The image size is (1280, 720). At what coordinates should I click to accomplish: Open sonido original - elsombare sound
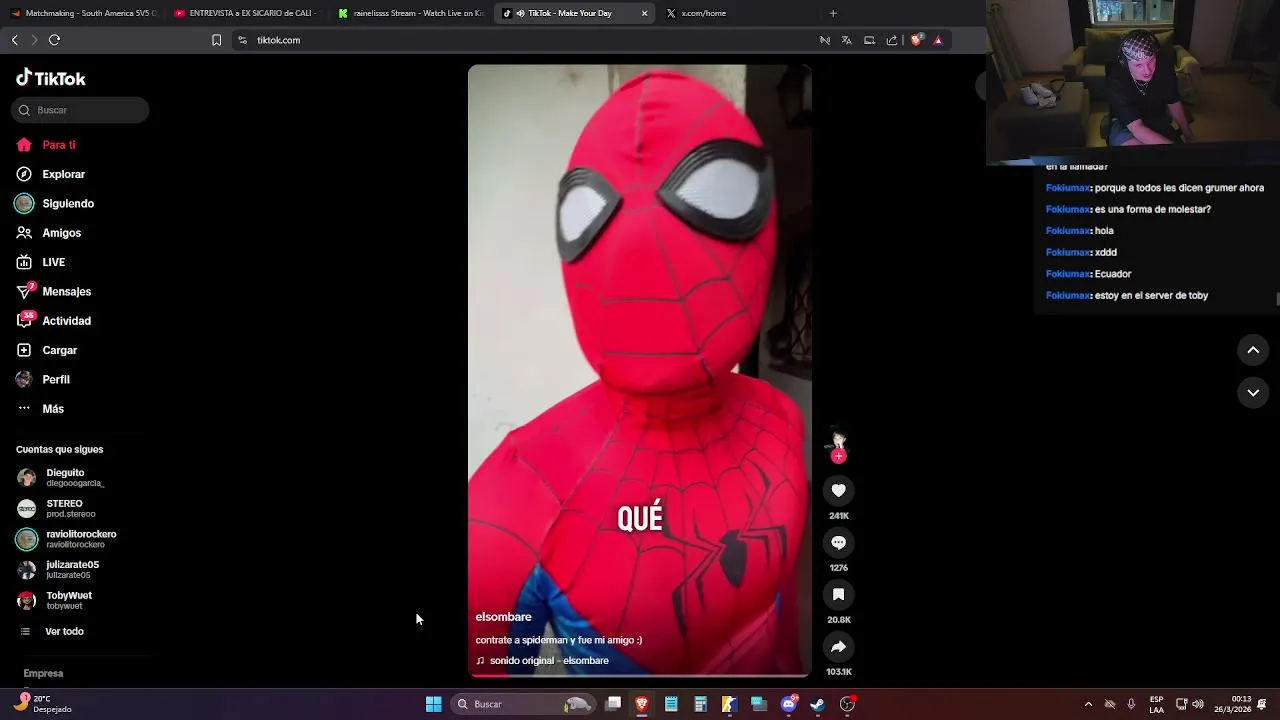[x=549, y=661]
